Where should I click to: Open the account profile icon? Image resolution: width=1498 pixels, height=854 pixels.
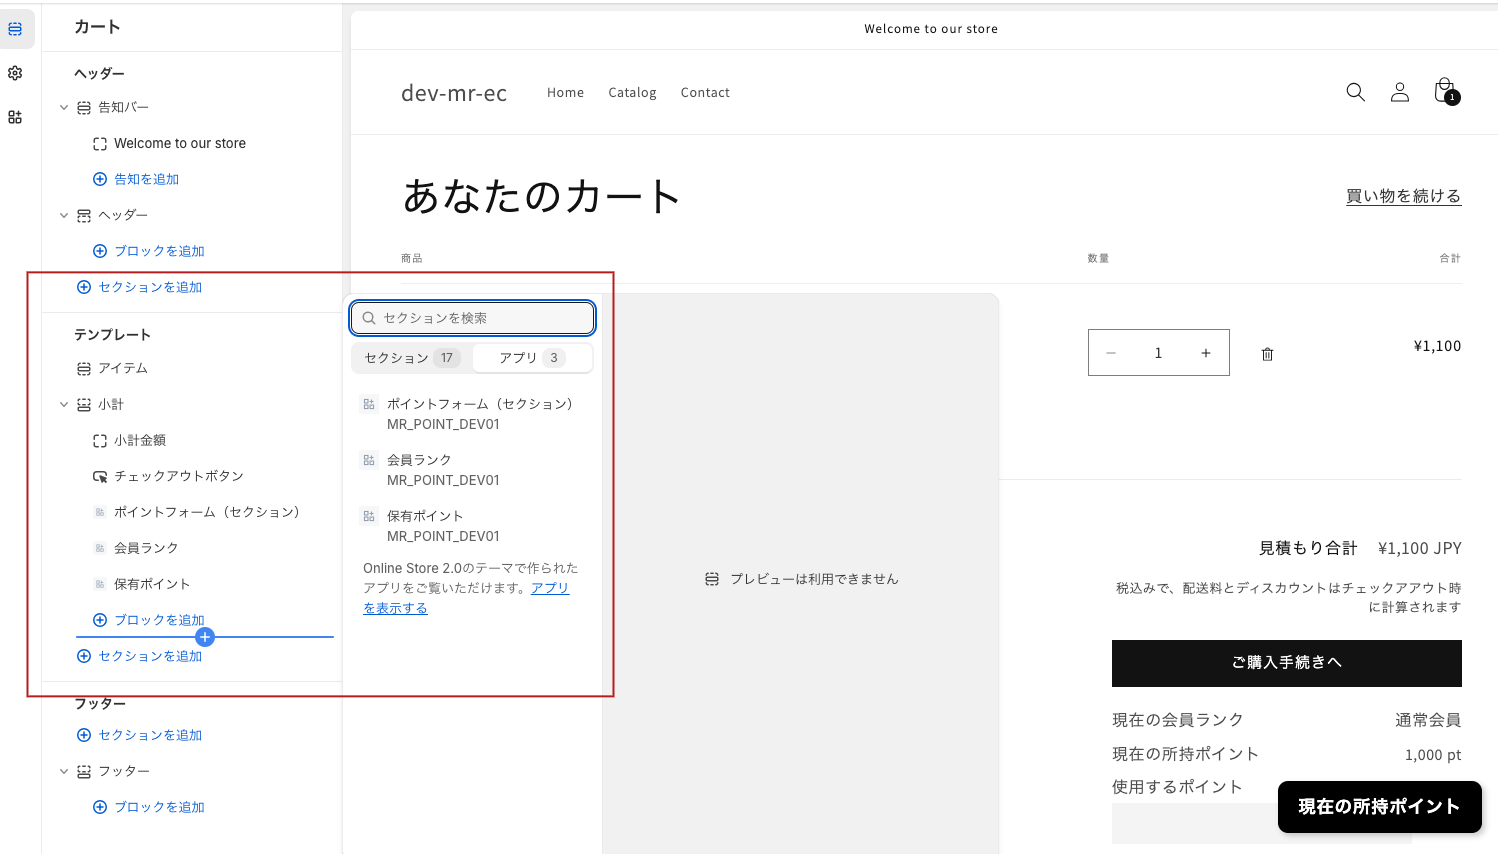[x=1400, y=92]
